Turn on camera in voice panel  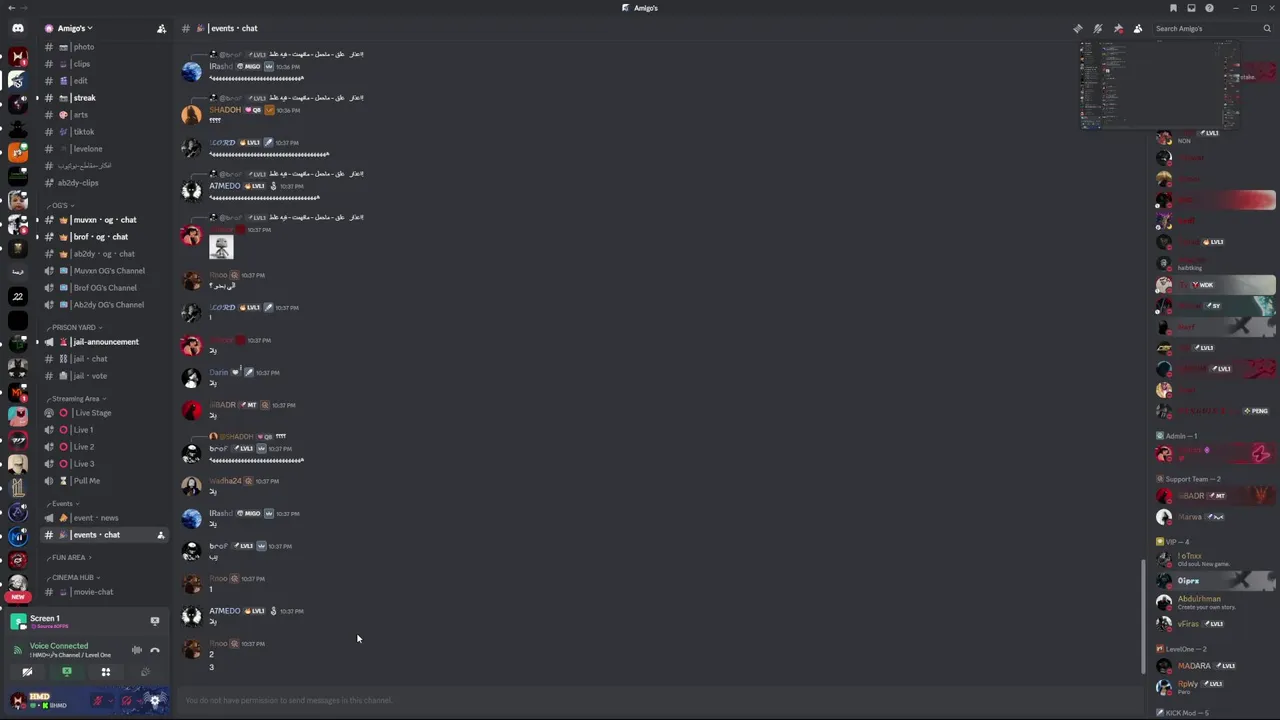pos(27,672)
